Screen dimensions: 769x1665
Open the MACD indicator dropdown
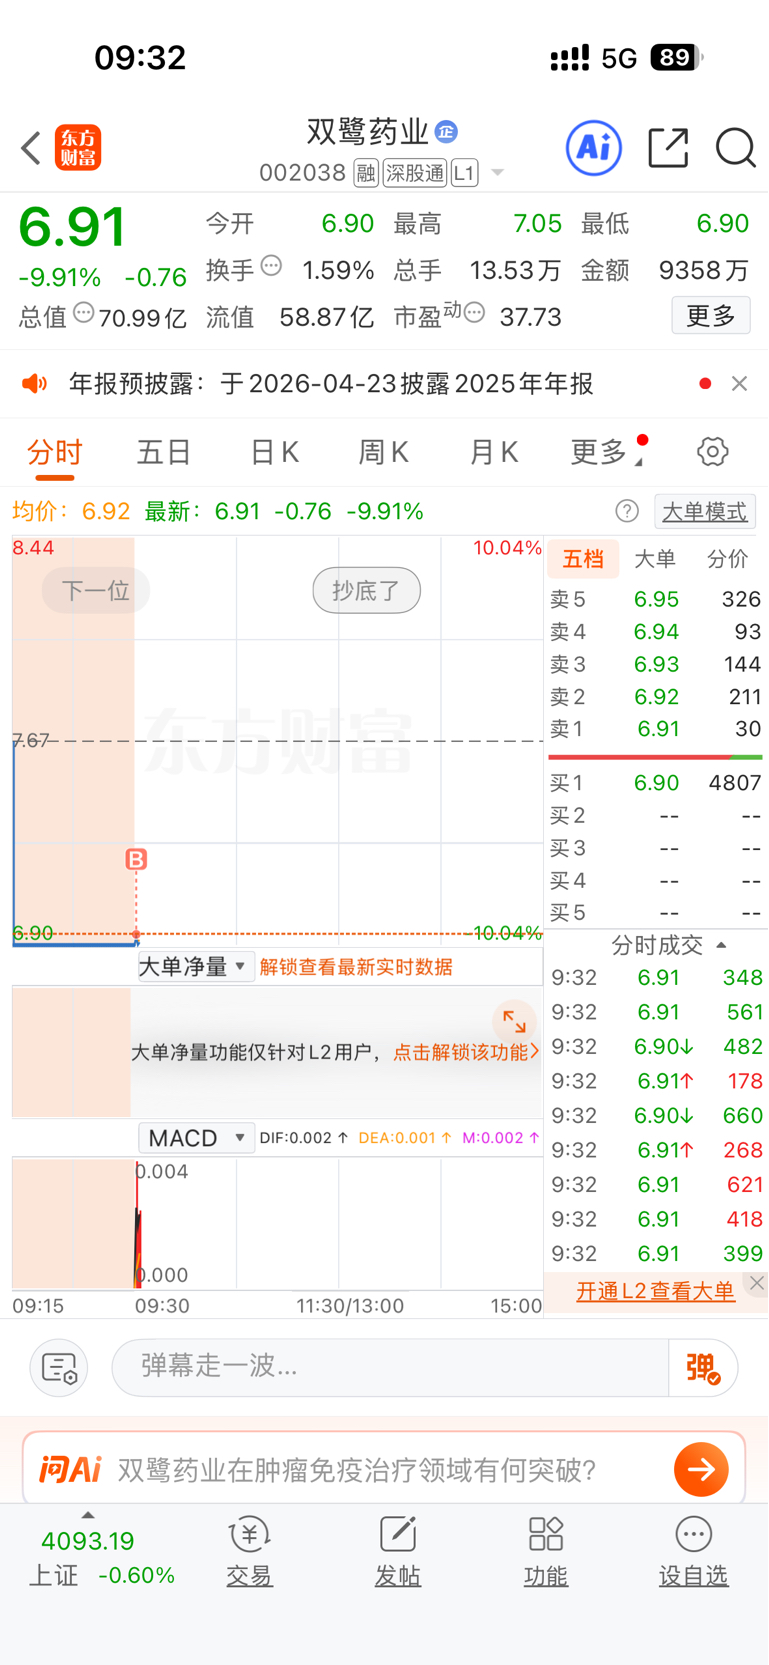(x=196, y=1138)
